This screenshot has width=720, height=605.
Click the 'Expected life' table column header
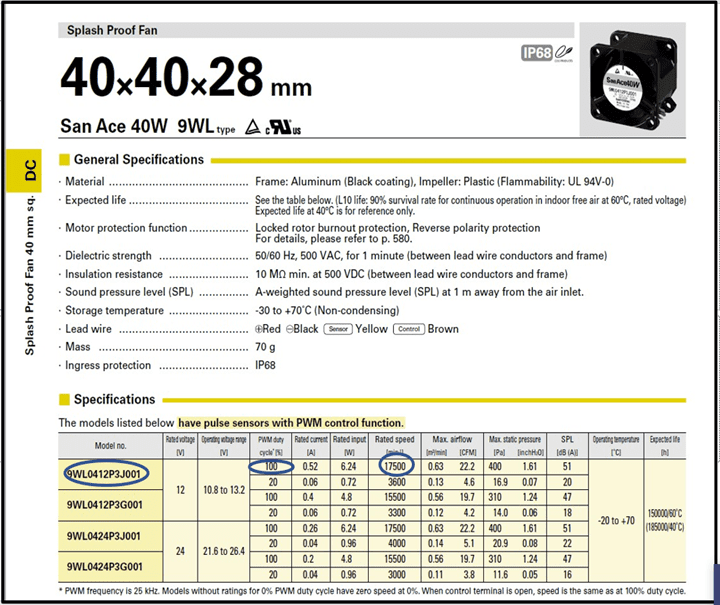pyautogui.click(x=664, y=446)
